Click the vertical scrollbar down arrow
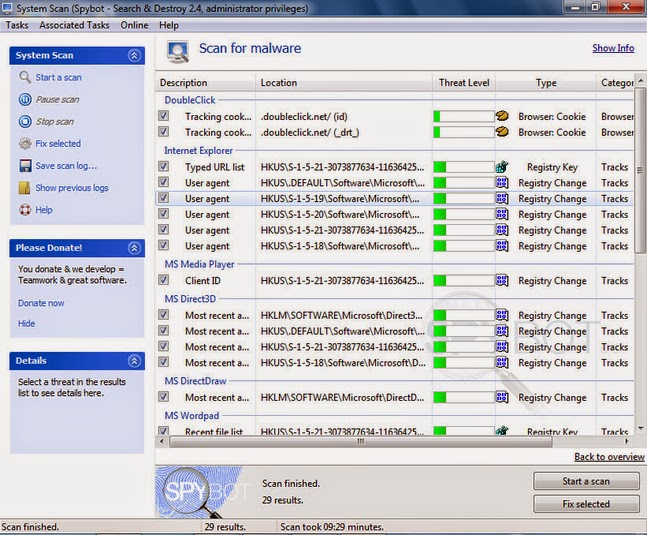This screenshot has height=535, width=647. [641, 428]
